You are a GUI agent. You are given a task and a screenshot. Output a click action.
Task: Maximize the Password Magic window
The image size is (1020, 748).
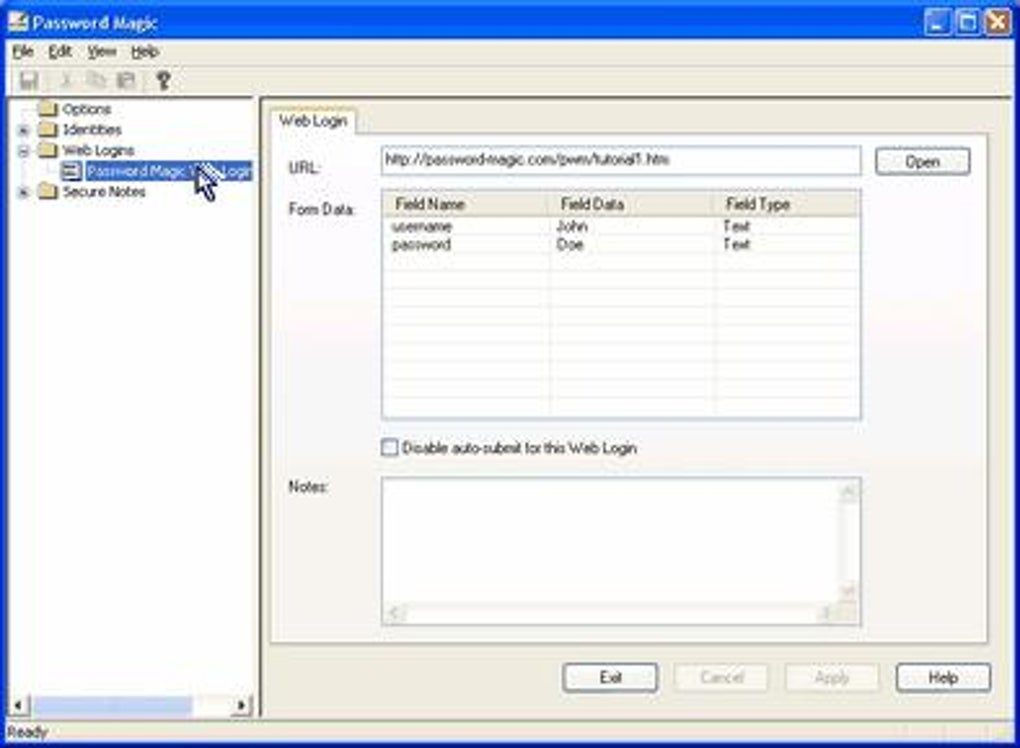pyautogui.click(x=967, y=23)
